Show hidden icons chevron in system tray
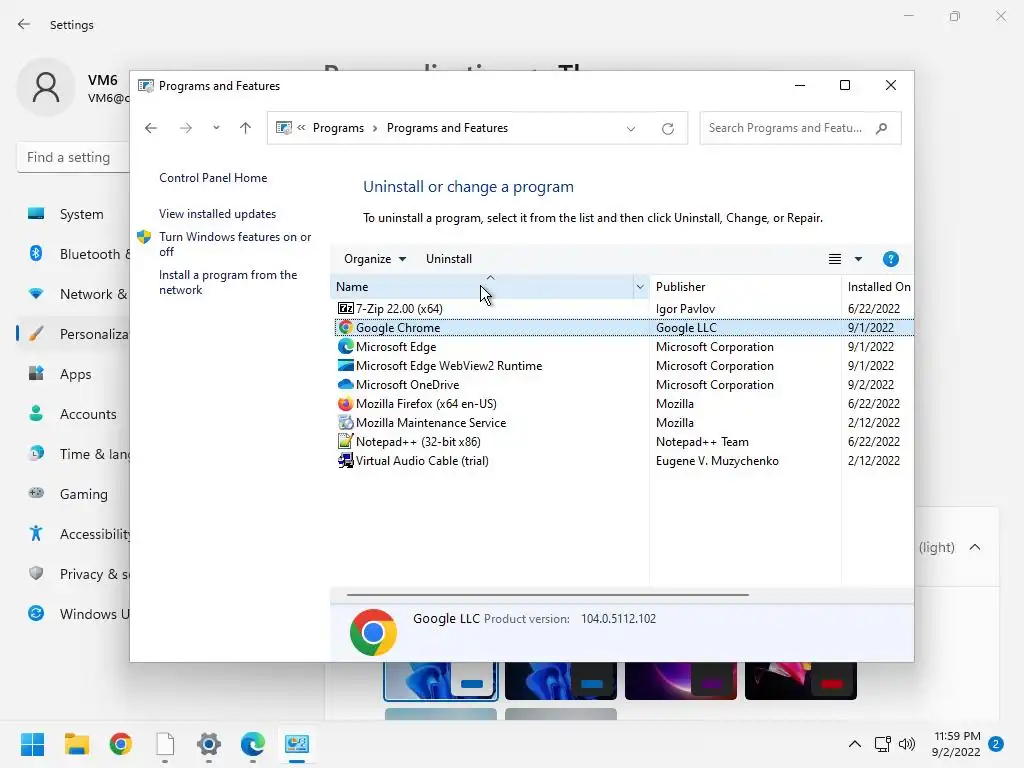 pos(854,743)
